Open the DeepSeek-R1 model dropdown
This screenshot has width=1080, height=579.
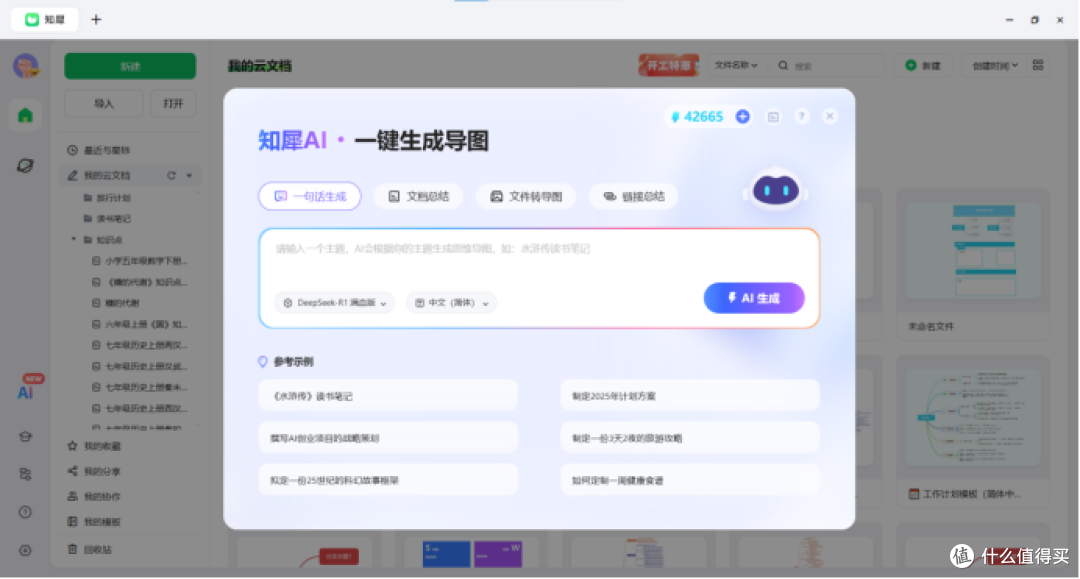[335, 303]
